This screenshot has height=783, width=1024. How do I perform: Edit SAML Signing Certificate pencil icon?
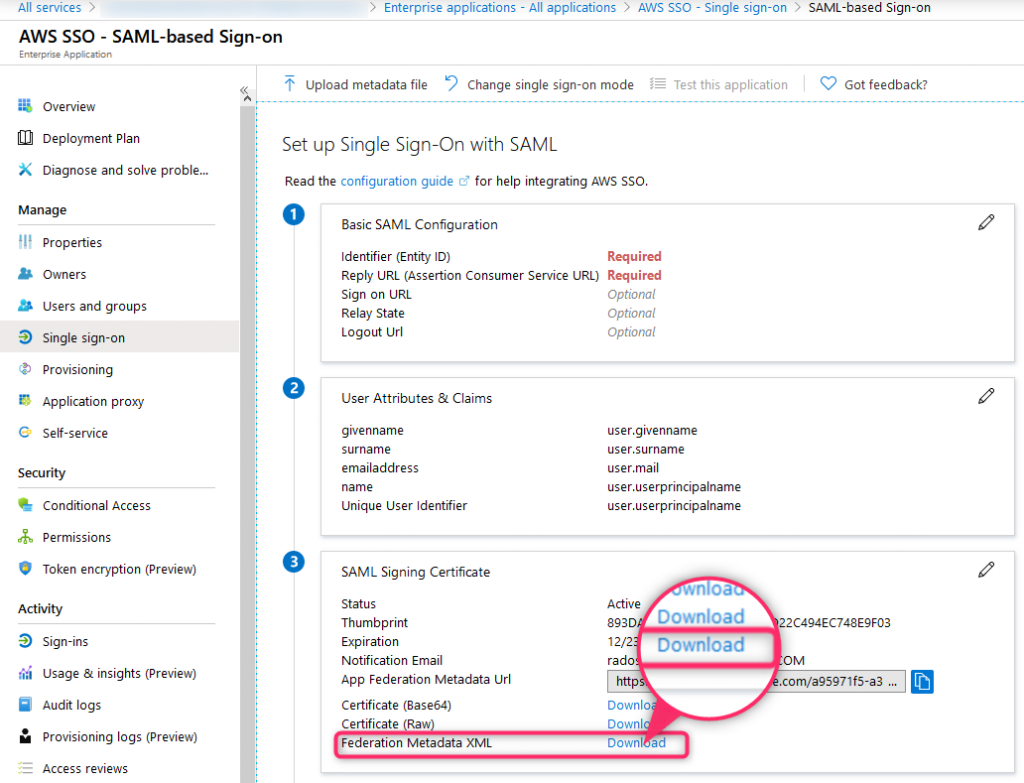pyautogui.click(x=986, y=569)
